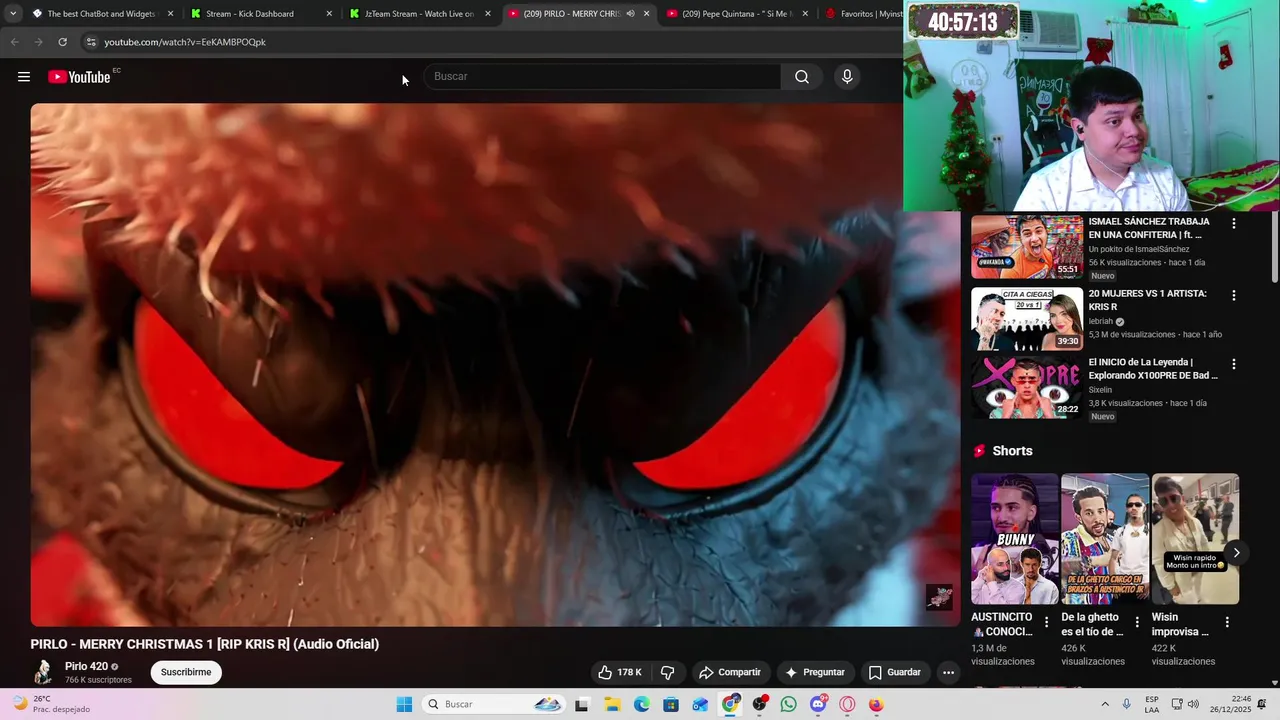The width and height of the screenshot is (1280, 720).
Task: Open the taskbar volume speaker icon
Action: [1193, 704]
